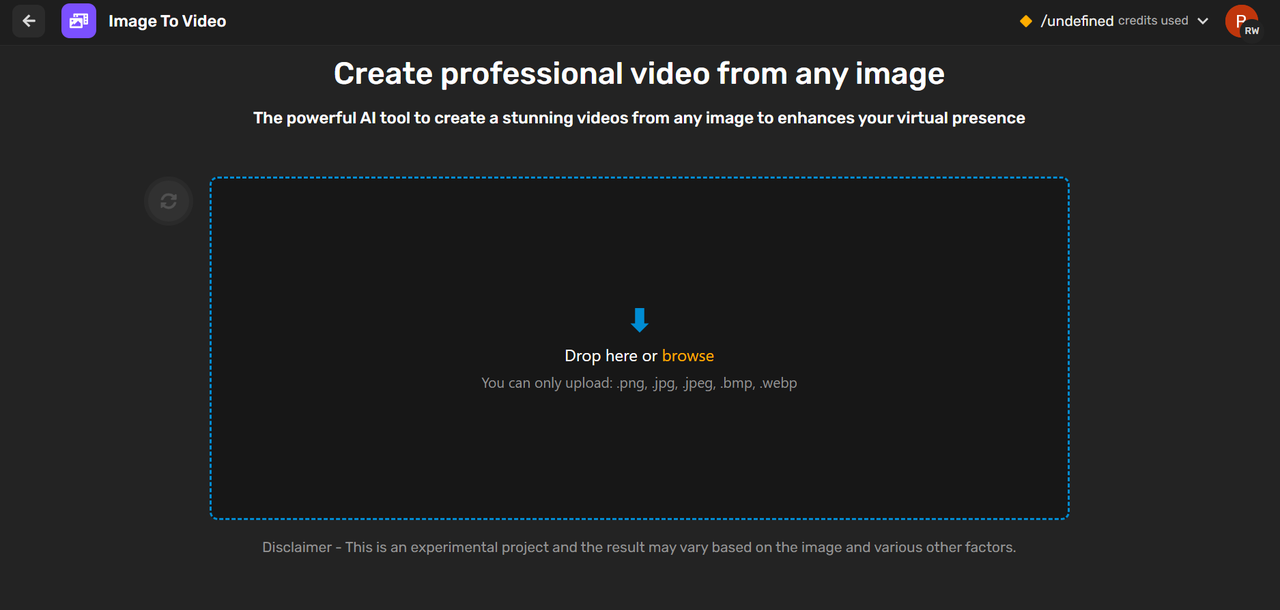Click the Disclaimer experimental project text

pos(639,548)
